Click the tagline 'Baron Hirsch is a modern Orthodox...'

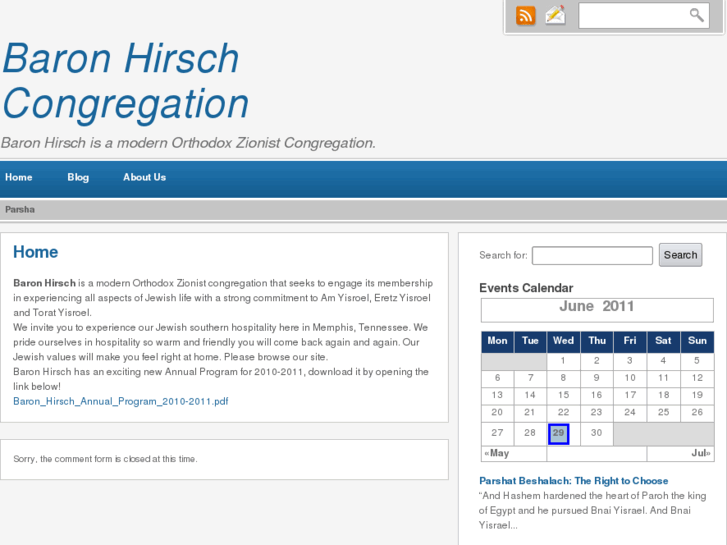(188, 143)
